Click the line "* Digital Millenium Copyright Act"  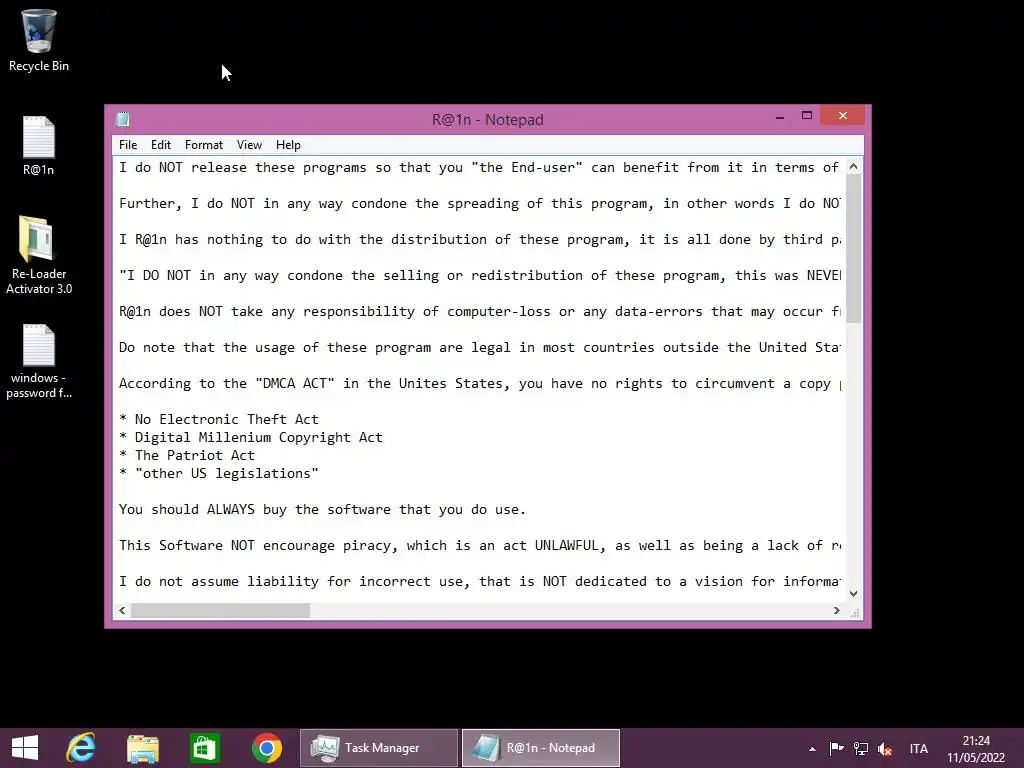[251, 438]
